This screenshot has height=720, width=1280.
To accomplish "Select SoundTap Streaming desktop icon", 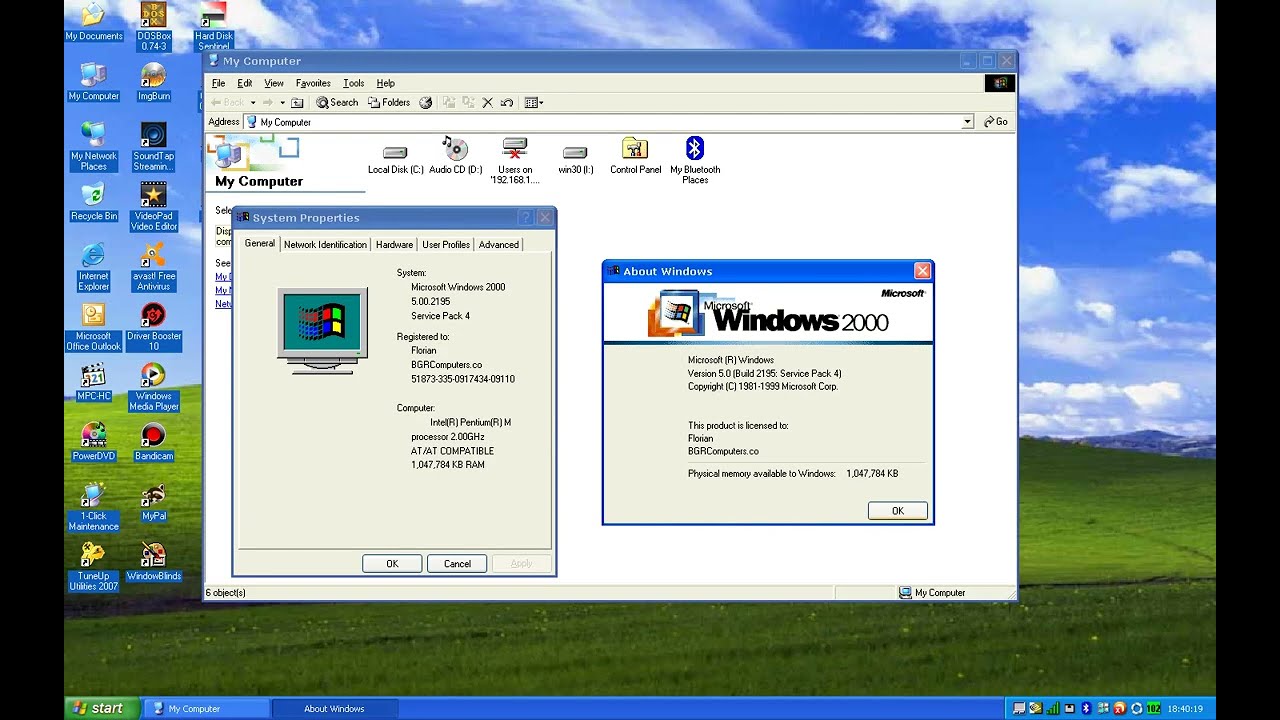I will [153, 147].
